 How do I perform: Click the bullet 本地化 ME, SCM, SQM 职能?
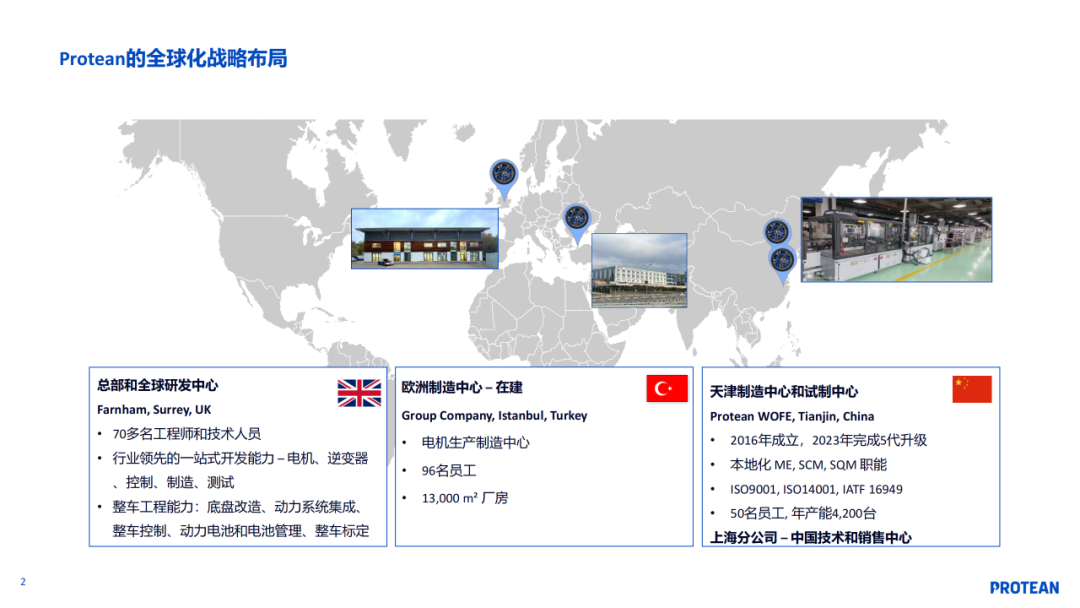click(x=809, y=465)
